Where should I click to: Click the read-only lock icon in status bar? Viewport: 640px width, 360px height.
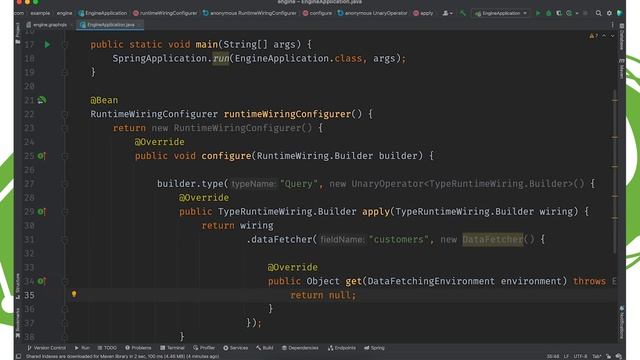(609, 356)
